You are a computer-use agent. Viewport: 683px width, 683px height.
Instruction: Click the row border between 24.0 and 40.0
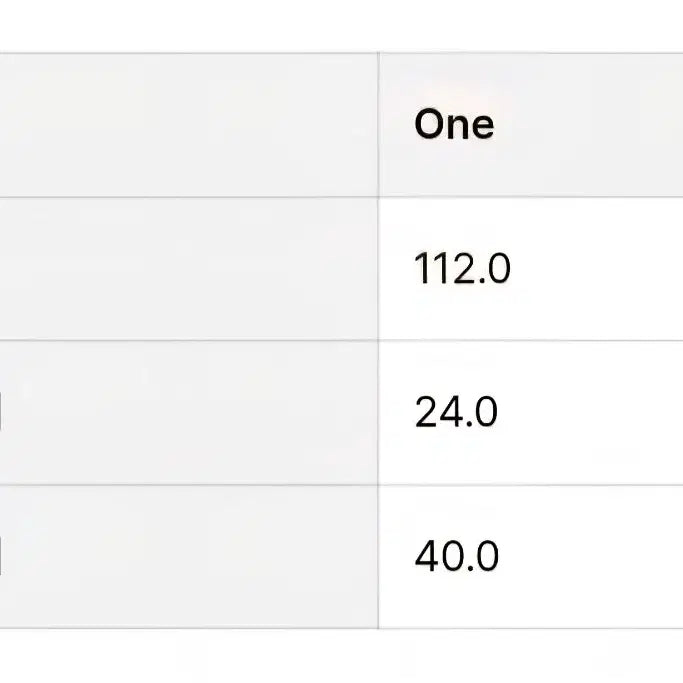pyautogui.click(x=530, y=485)
